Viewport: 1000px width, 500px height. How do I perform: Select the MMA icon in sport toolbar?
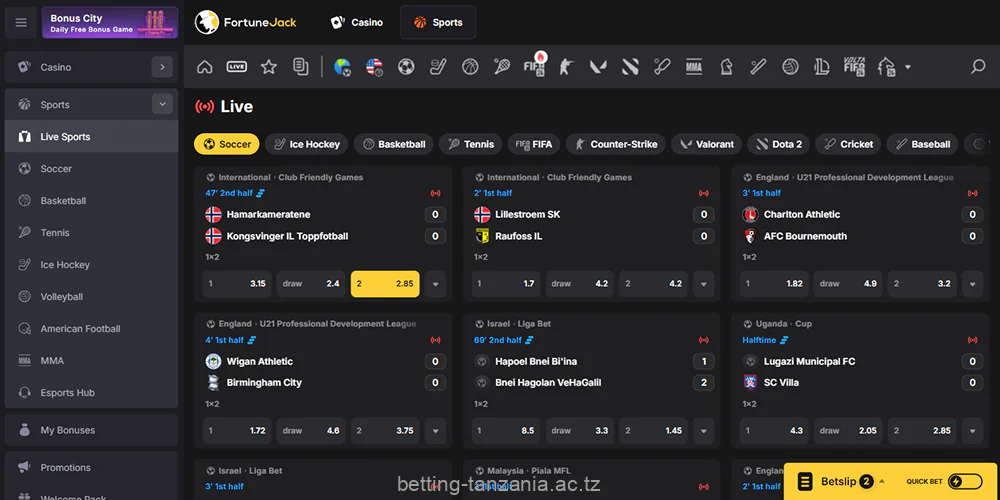(694, 66)
